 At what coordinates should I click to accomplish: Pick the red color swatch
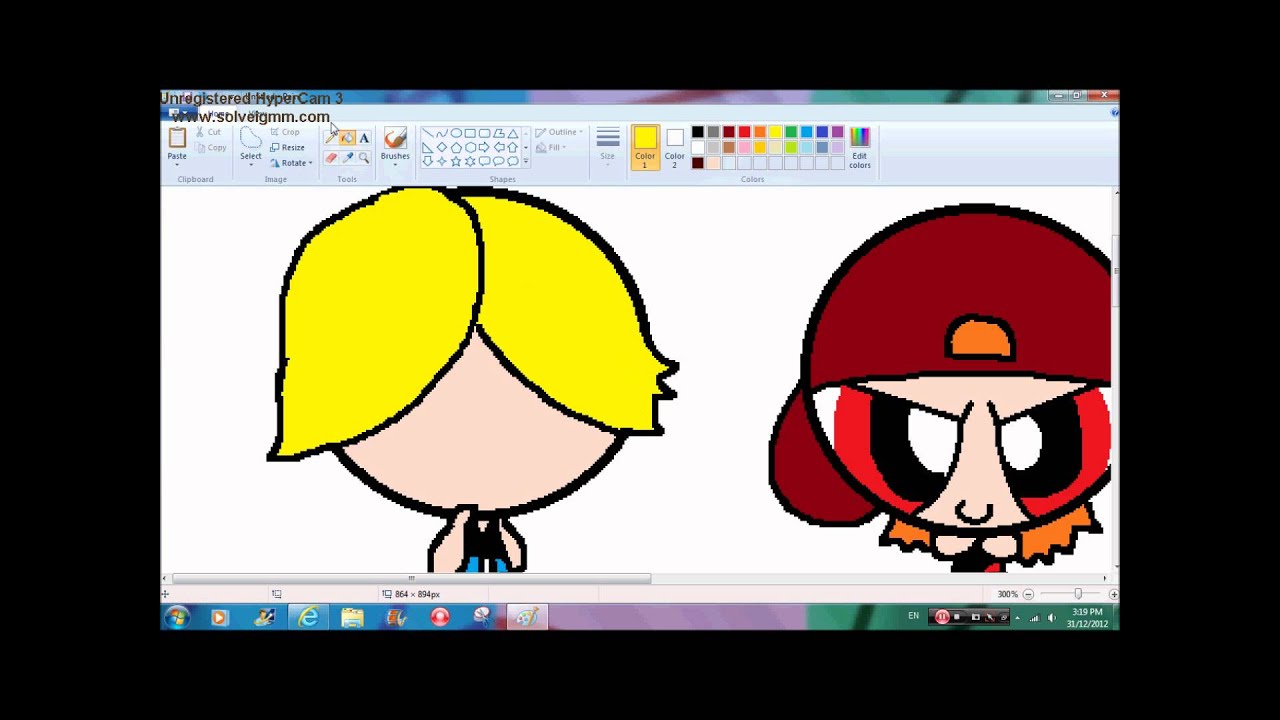744,132
